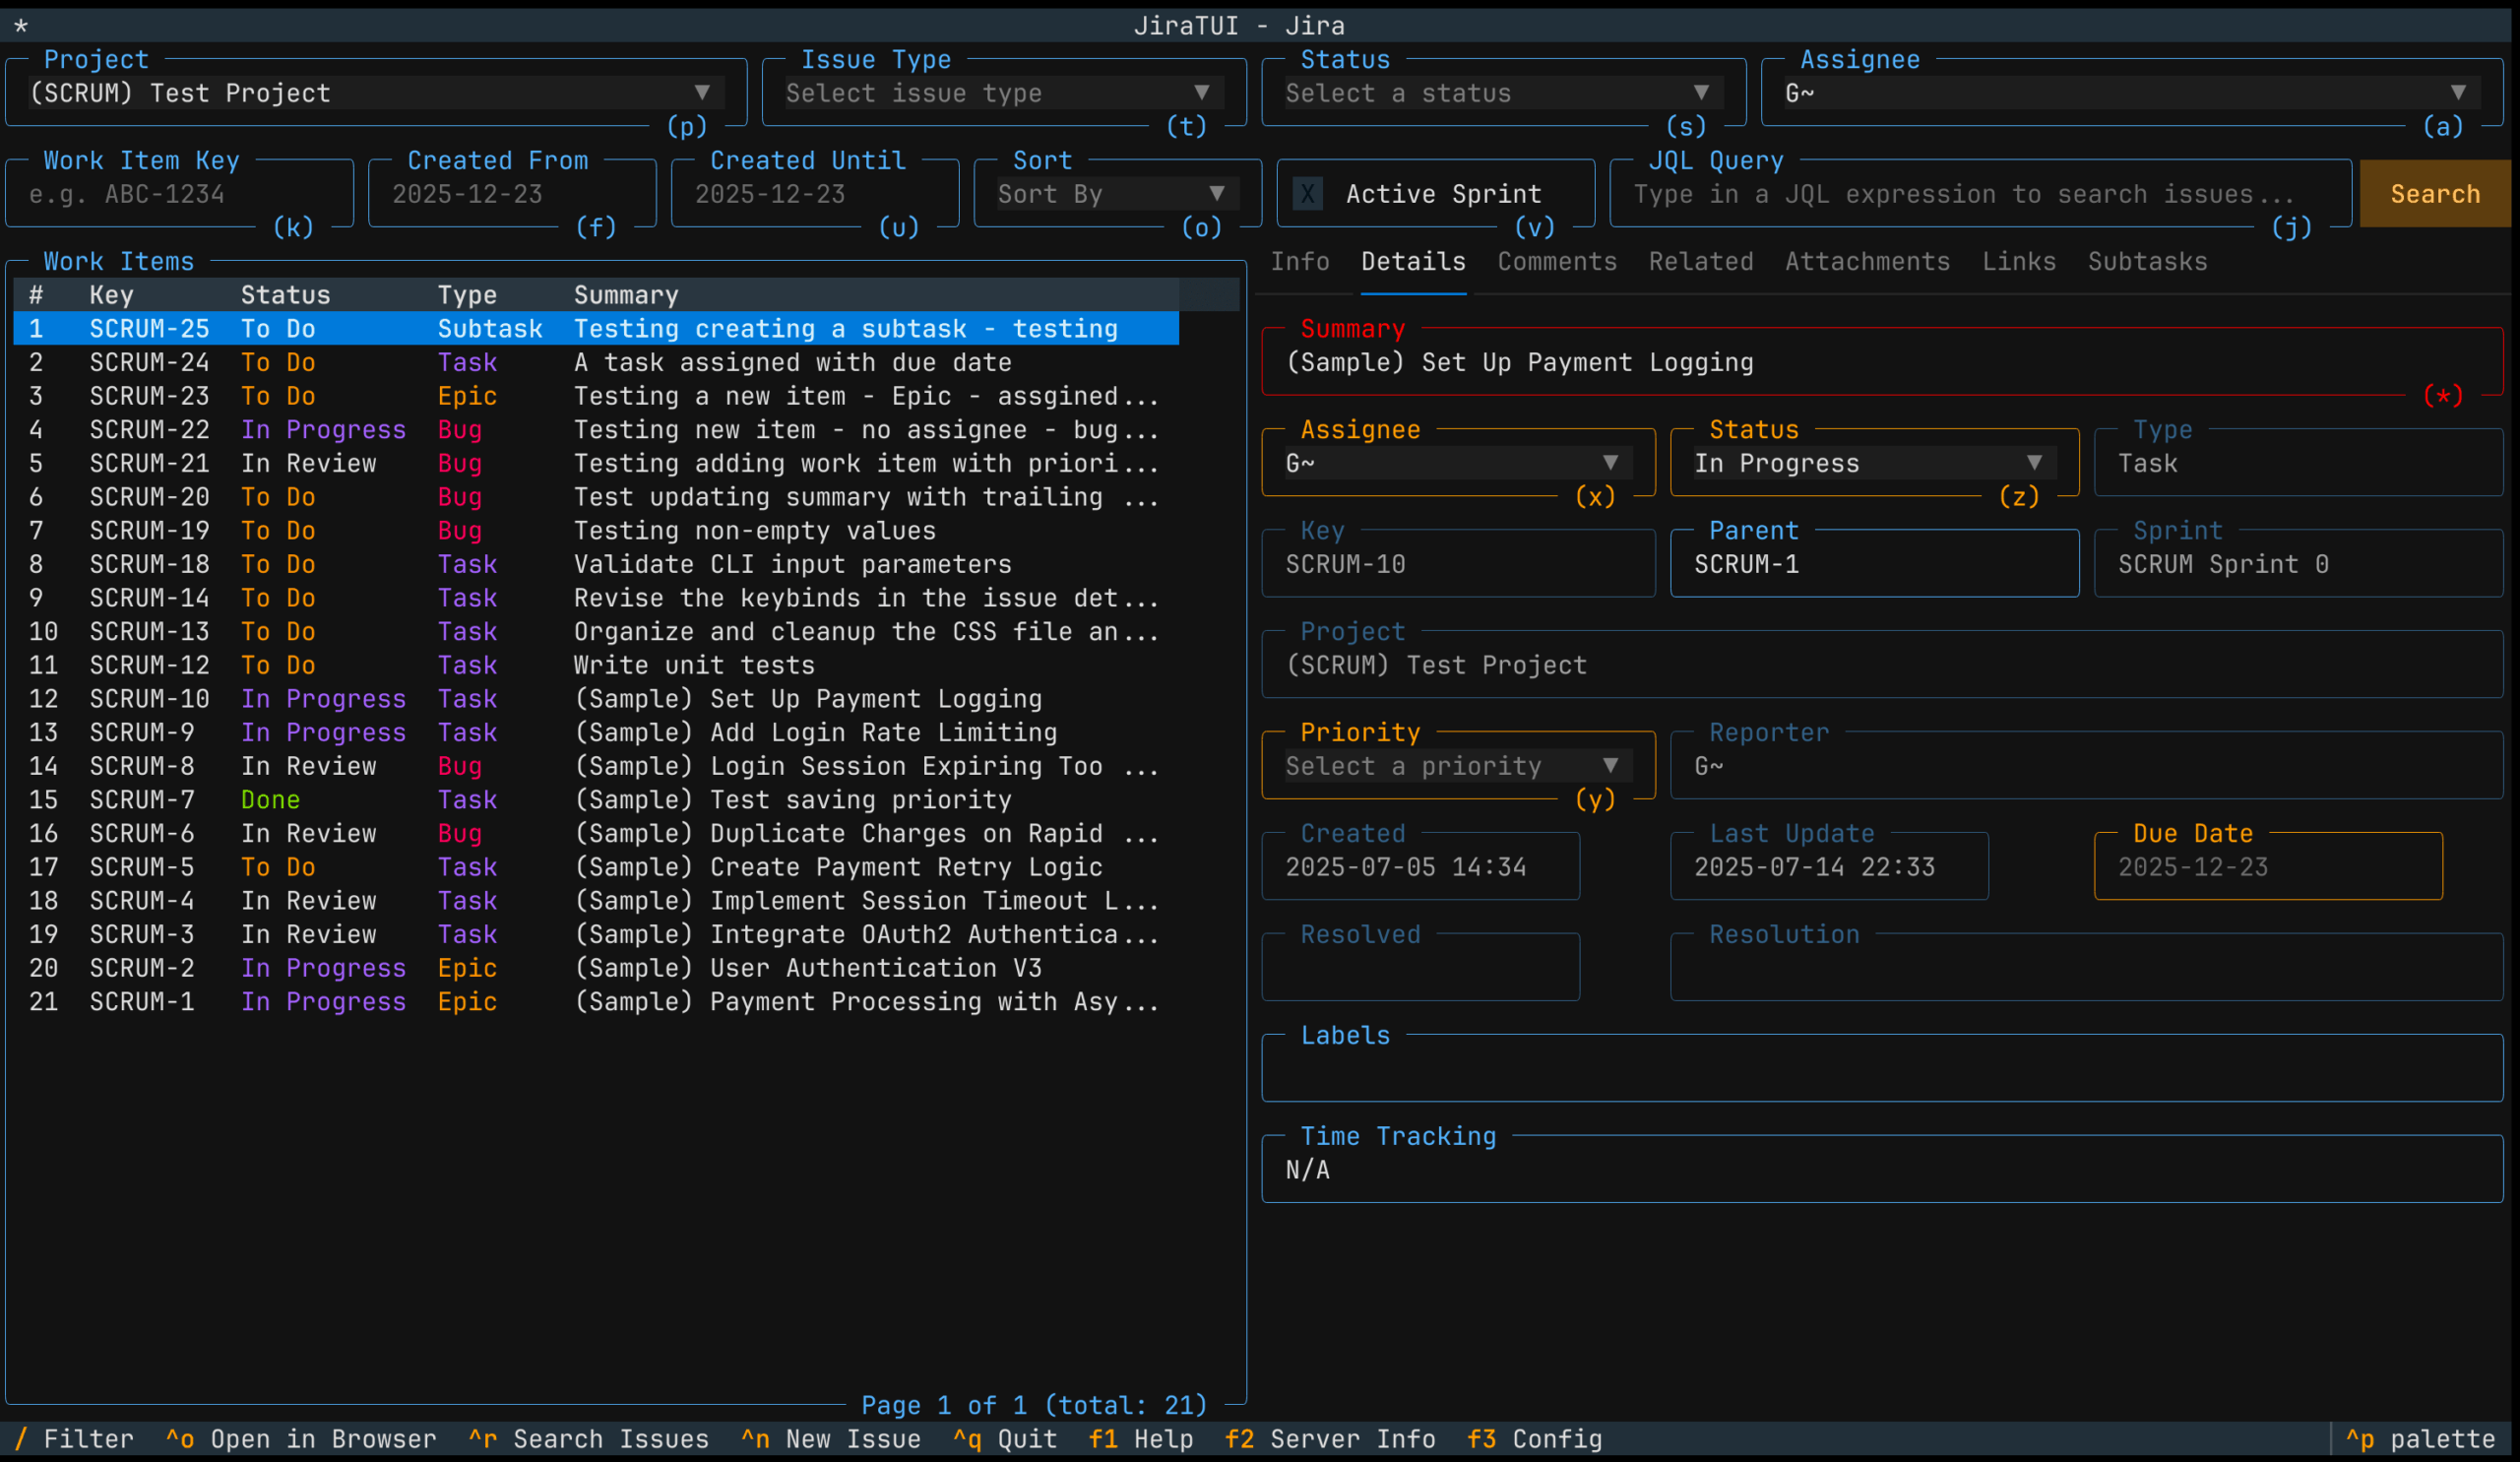Click the details Assignee dropdown arrow
Viewport: 2520px width, 1462px height.
pos(1610,463)
